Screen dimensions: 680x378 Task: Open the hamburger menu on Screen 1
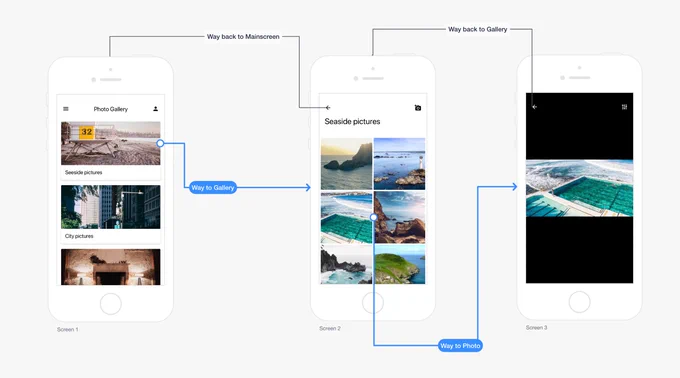(x=66, y=109)
